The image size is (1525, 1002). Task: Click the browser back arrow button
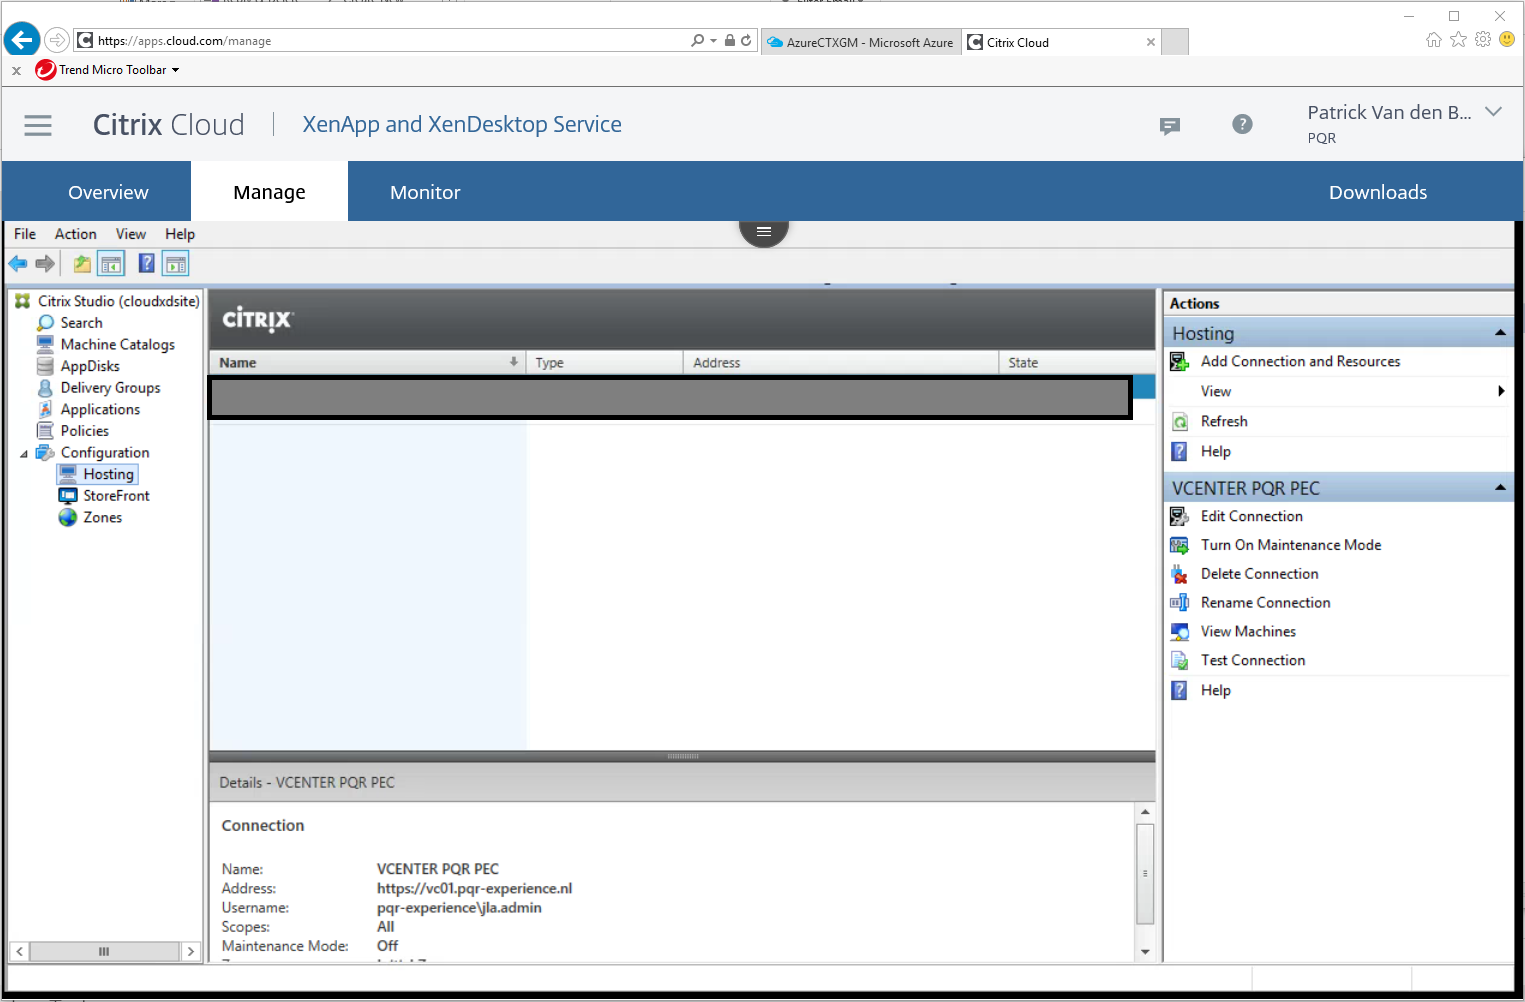pos(22,40)
